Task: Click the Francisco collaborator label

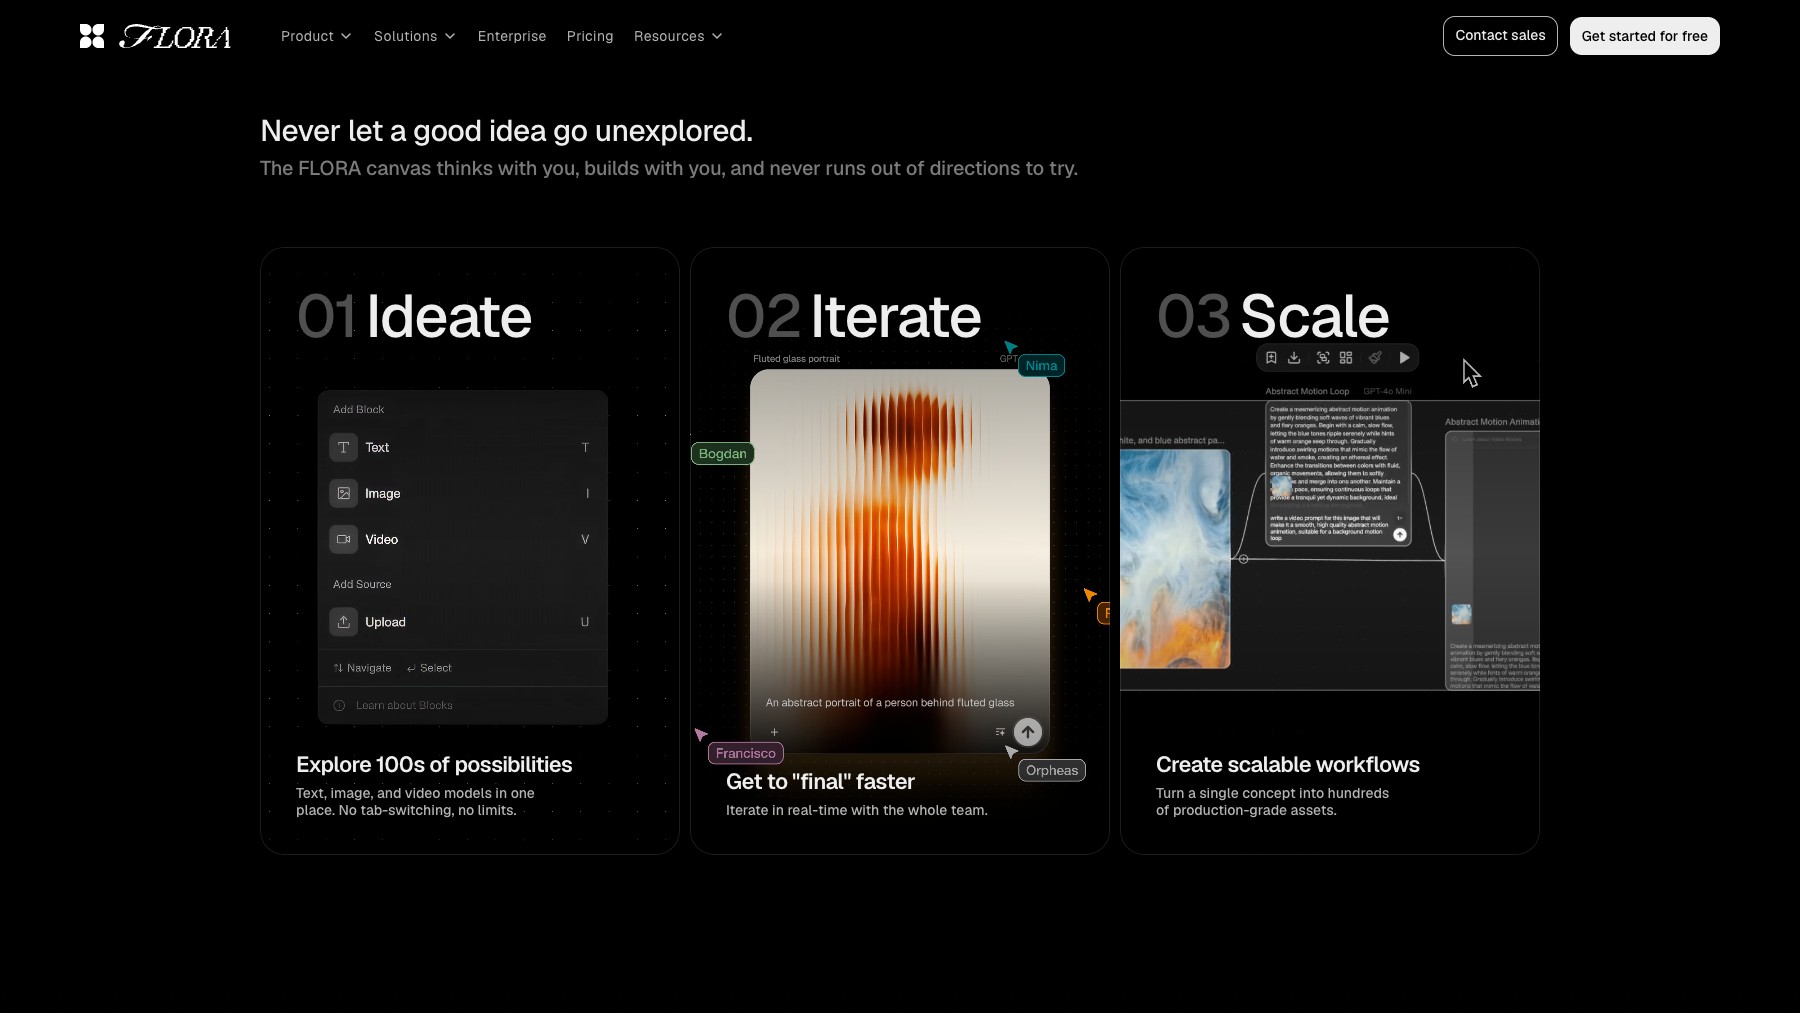Action: tap(745, 753)
